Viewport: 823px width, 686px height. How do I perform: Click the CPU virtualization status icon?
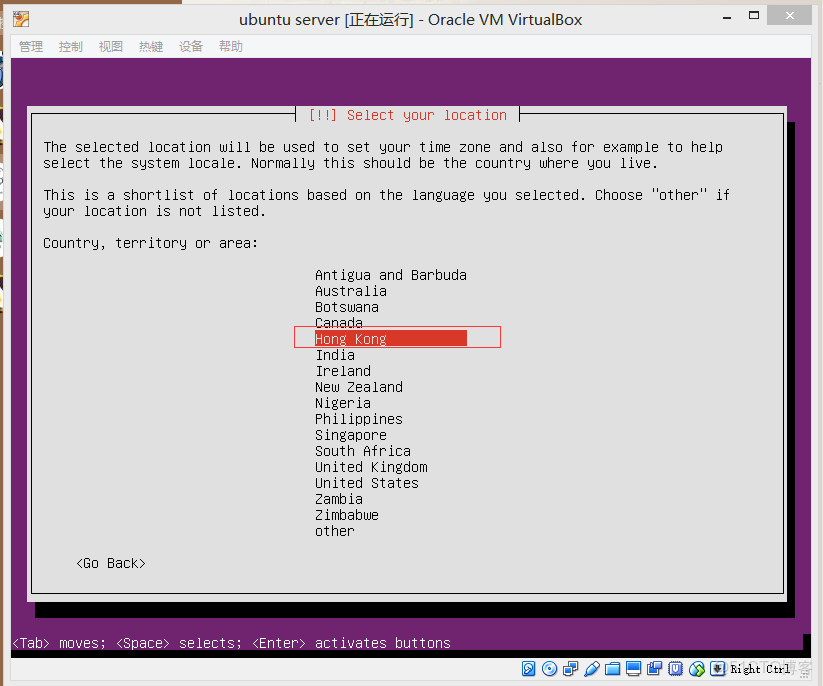coord(676,669)
